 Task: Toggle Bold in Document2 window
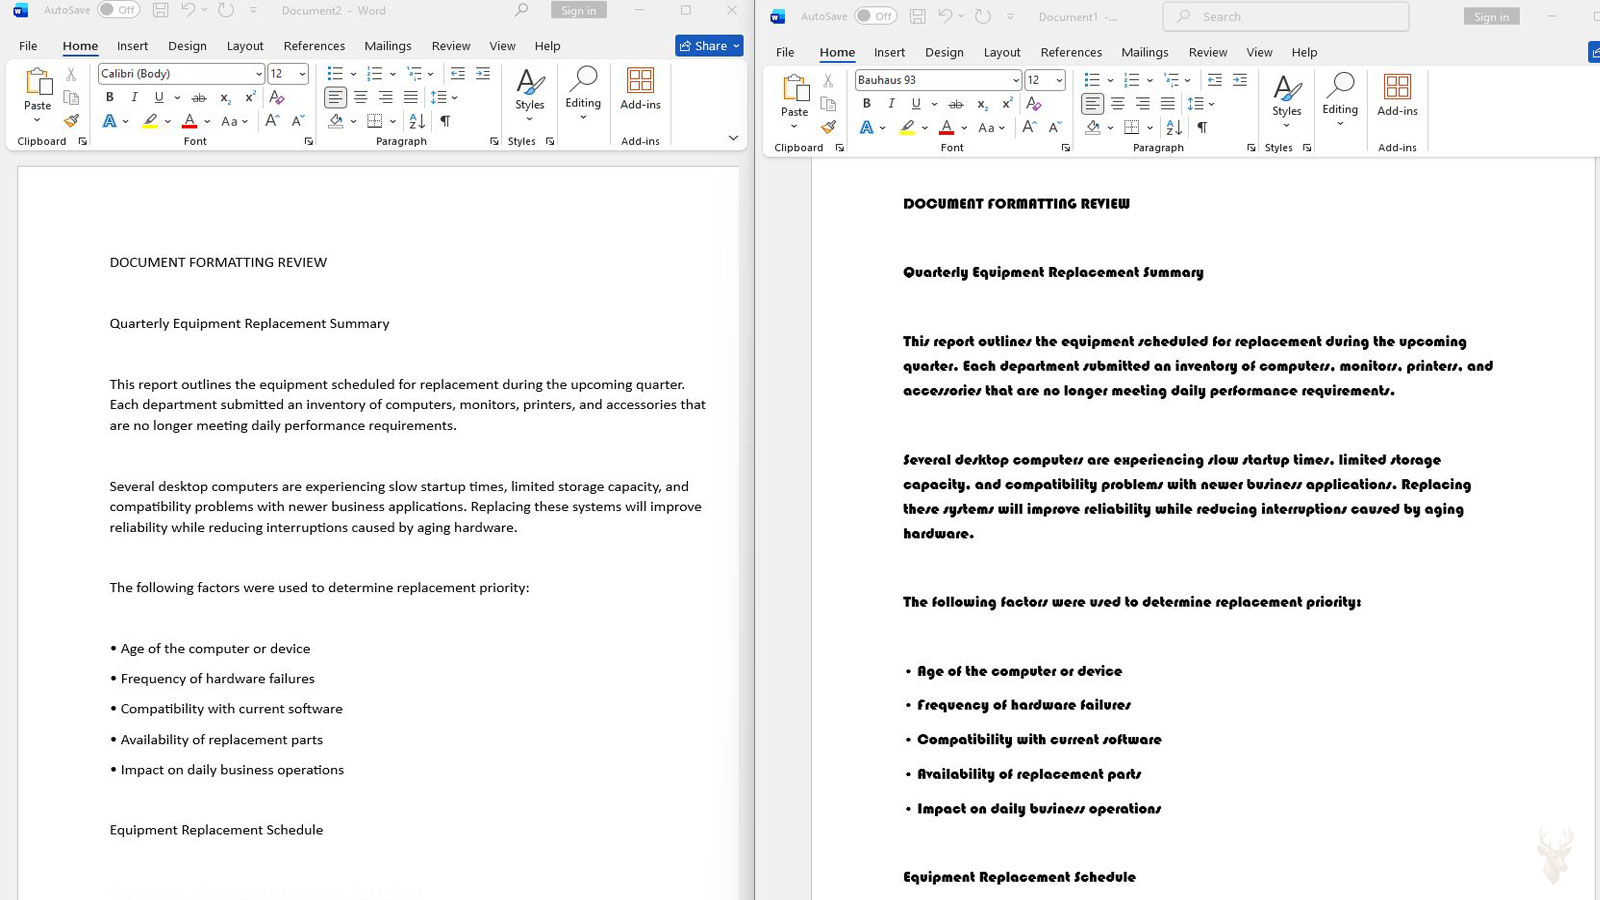tap(110, 97)
